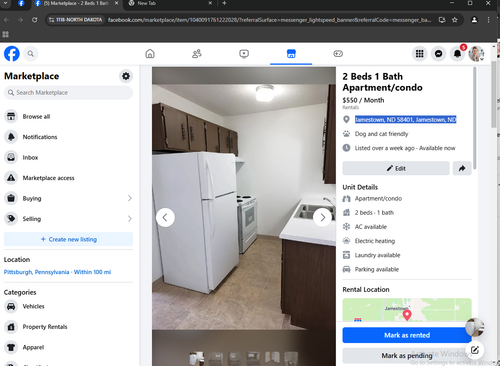Show next listing photo

tap(322, 217)
